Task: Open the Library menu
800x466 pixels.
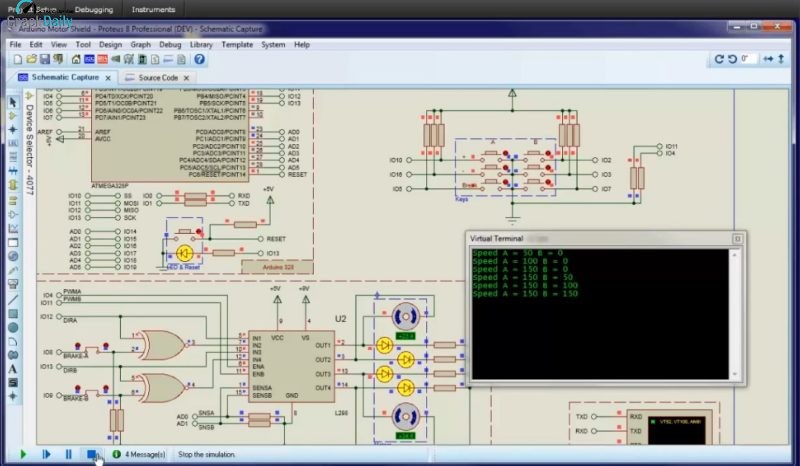Action: (x=200, y=45)
